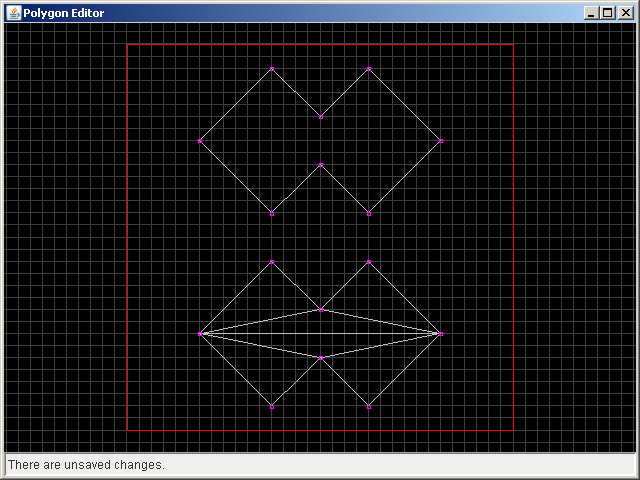Pick the upper polygon's top-right peak vertex

(369, 69)
